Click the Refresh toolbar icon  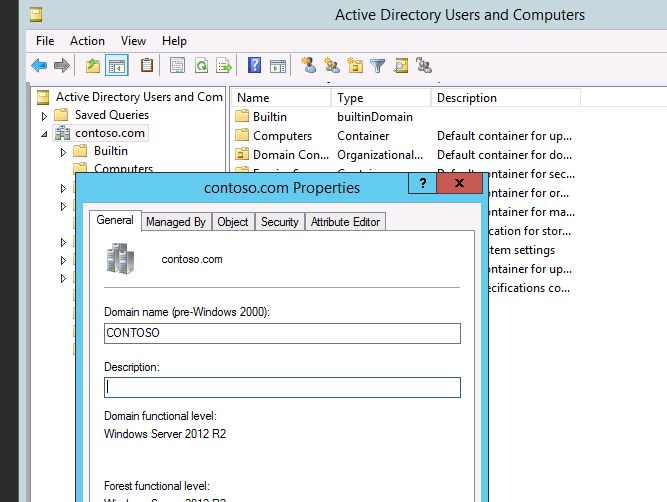pyautogui.click(x=201, y=66)
